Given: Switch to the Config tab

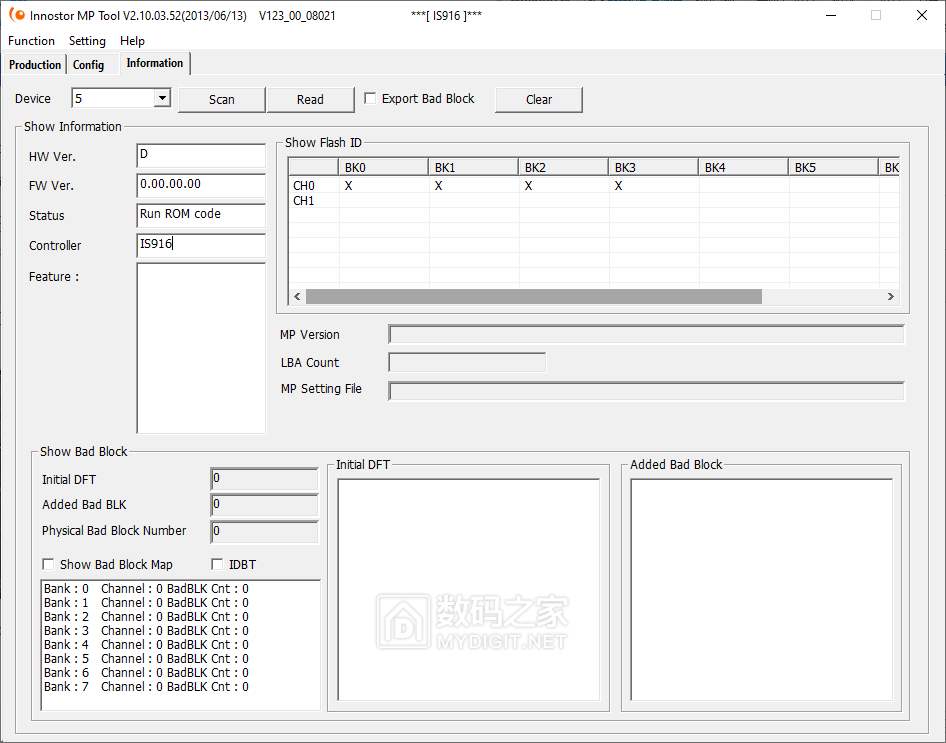Looking at the screenshot, I should point(88,65).
